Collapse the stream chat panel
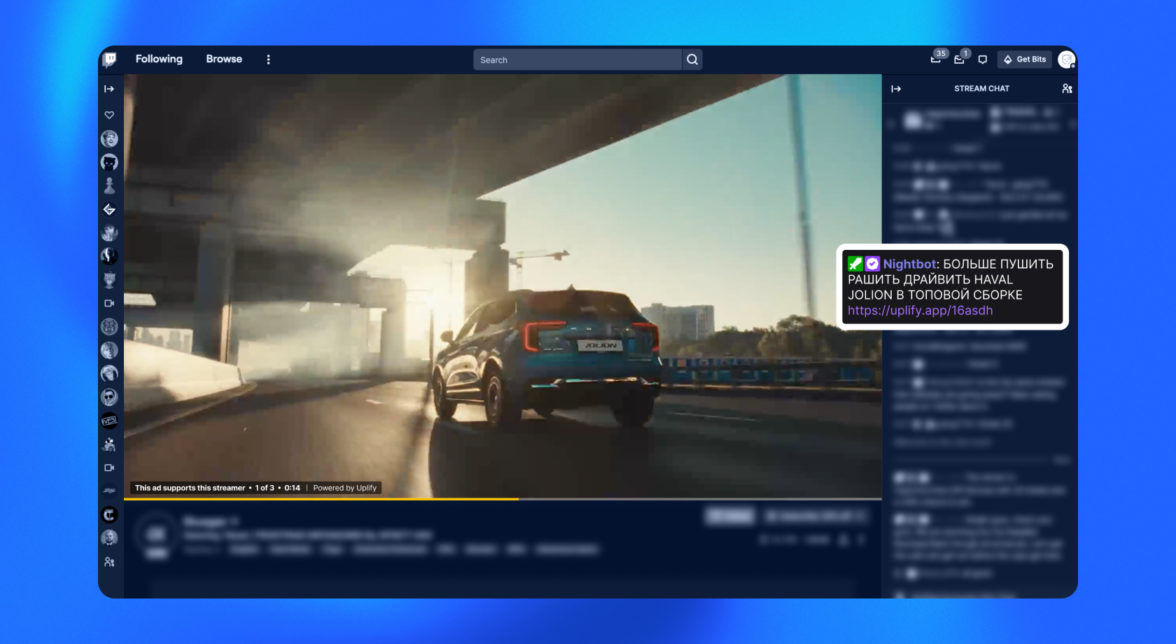1176x644 pixels. pos(896,89)
